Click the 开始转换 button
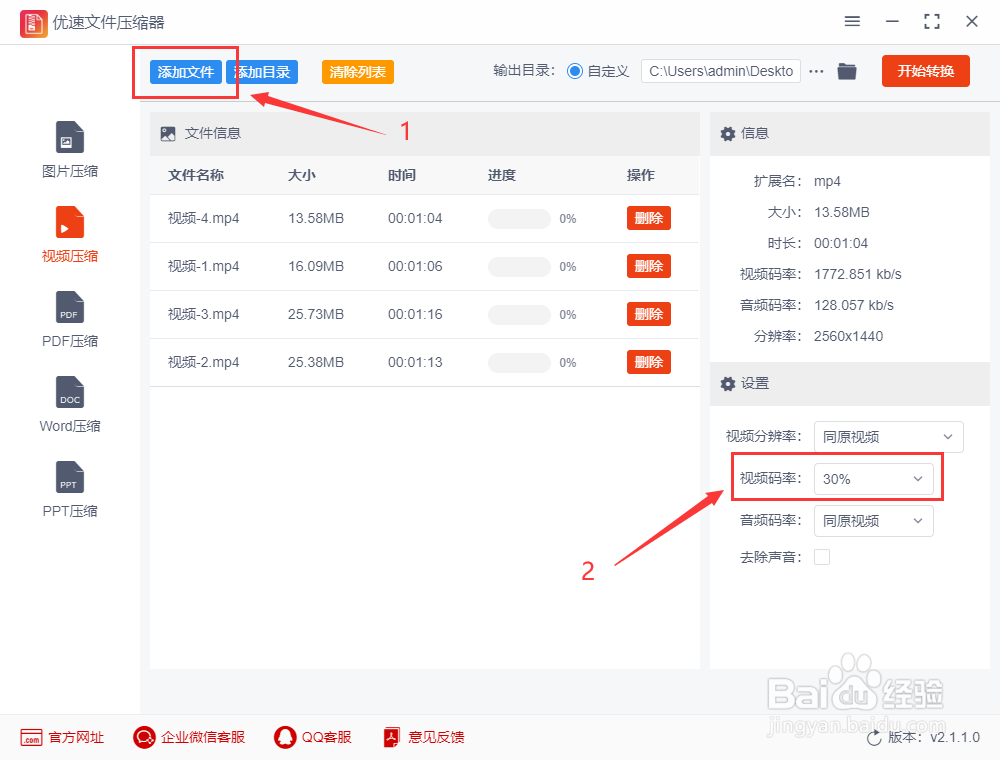The height and width of the screenshot is (760, 1000). coord(925,71)
